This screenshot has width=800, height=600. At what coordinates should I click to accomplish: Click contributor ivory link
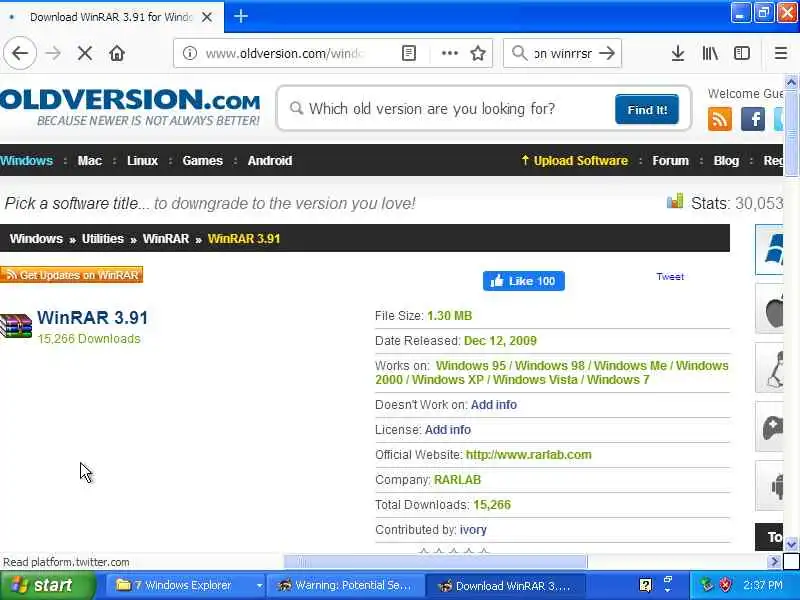click(473, 530)
